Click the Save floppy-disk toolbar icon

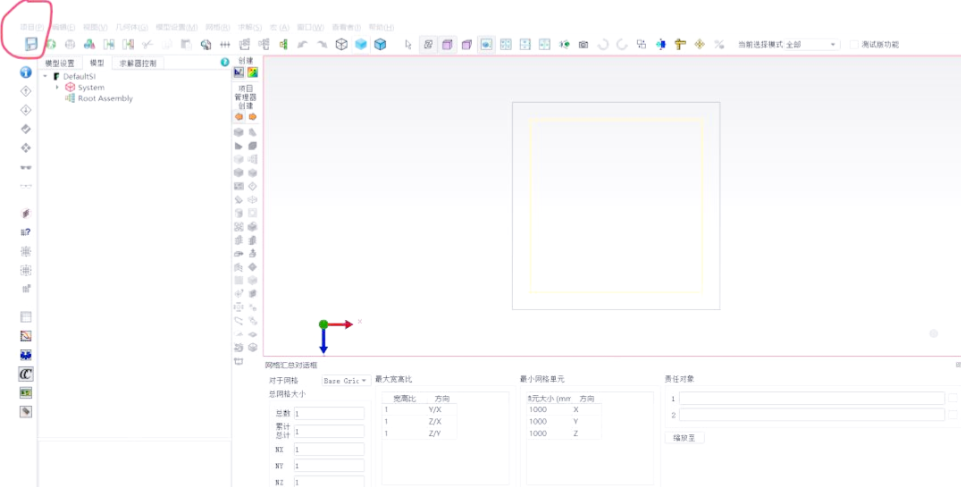pos(31,44)
